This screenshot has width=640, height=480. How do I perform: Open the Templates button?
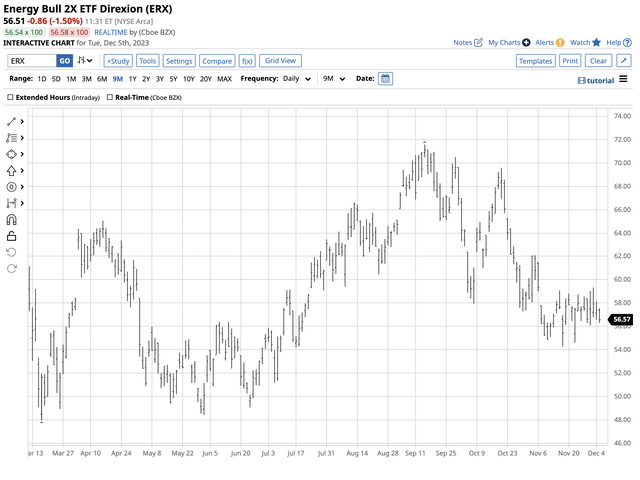[535, 61]
